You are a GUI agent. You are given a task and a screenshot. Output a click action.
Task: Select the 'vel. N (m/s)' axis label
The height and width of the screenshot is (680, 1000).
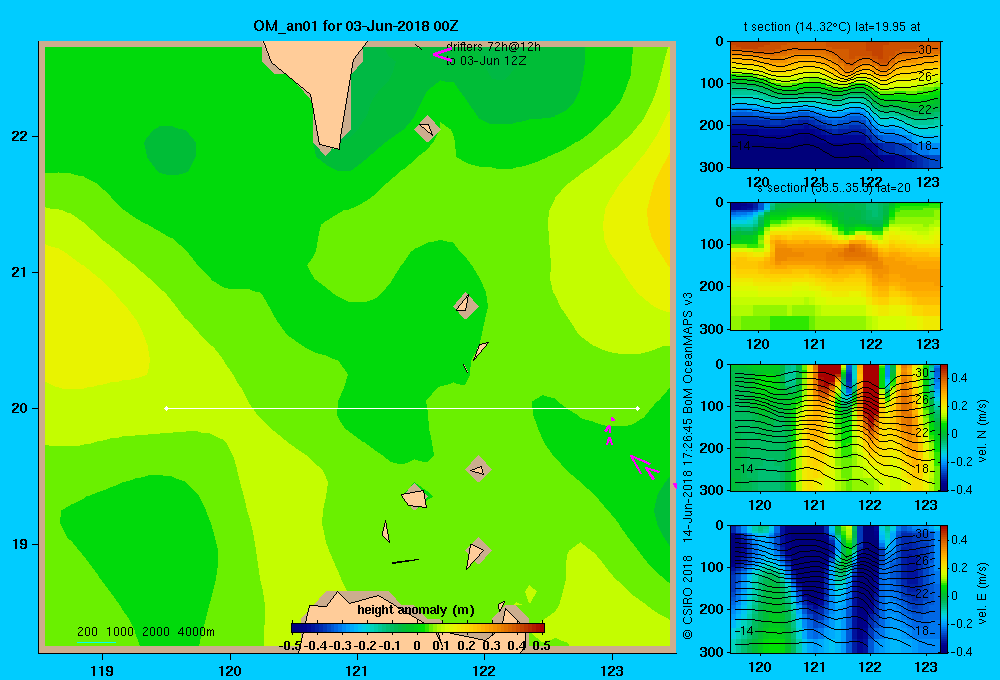pyautogui.click(x=983, y=431)
